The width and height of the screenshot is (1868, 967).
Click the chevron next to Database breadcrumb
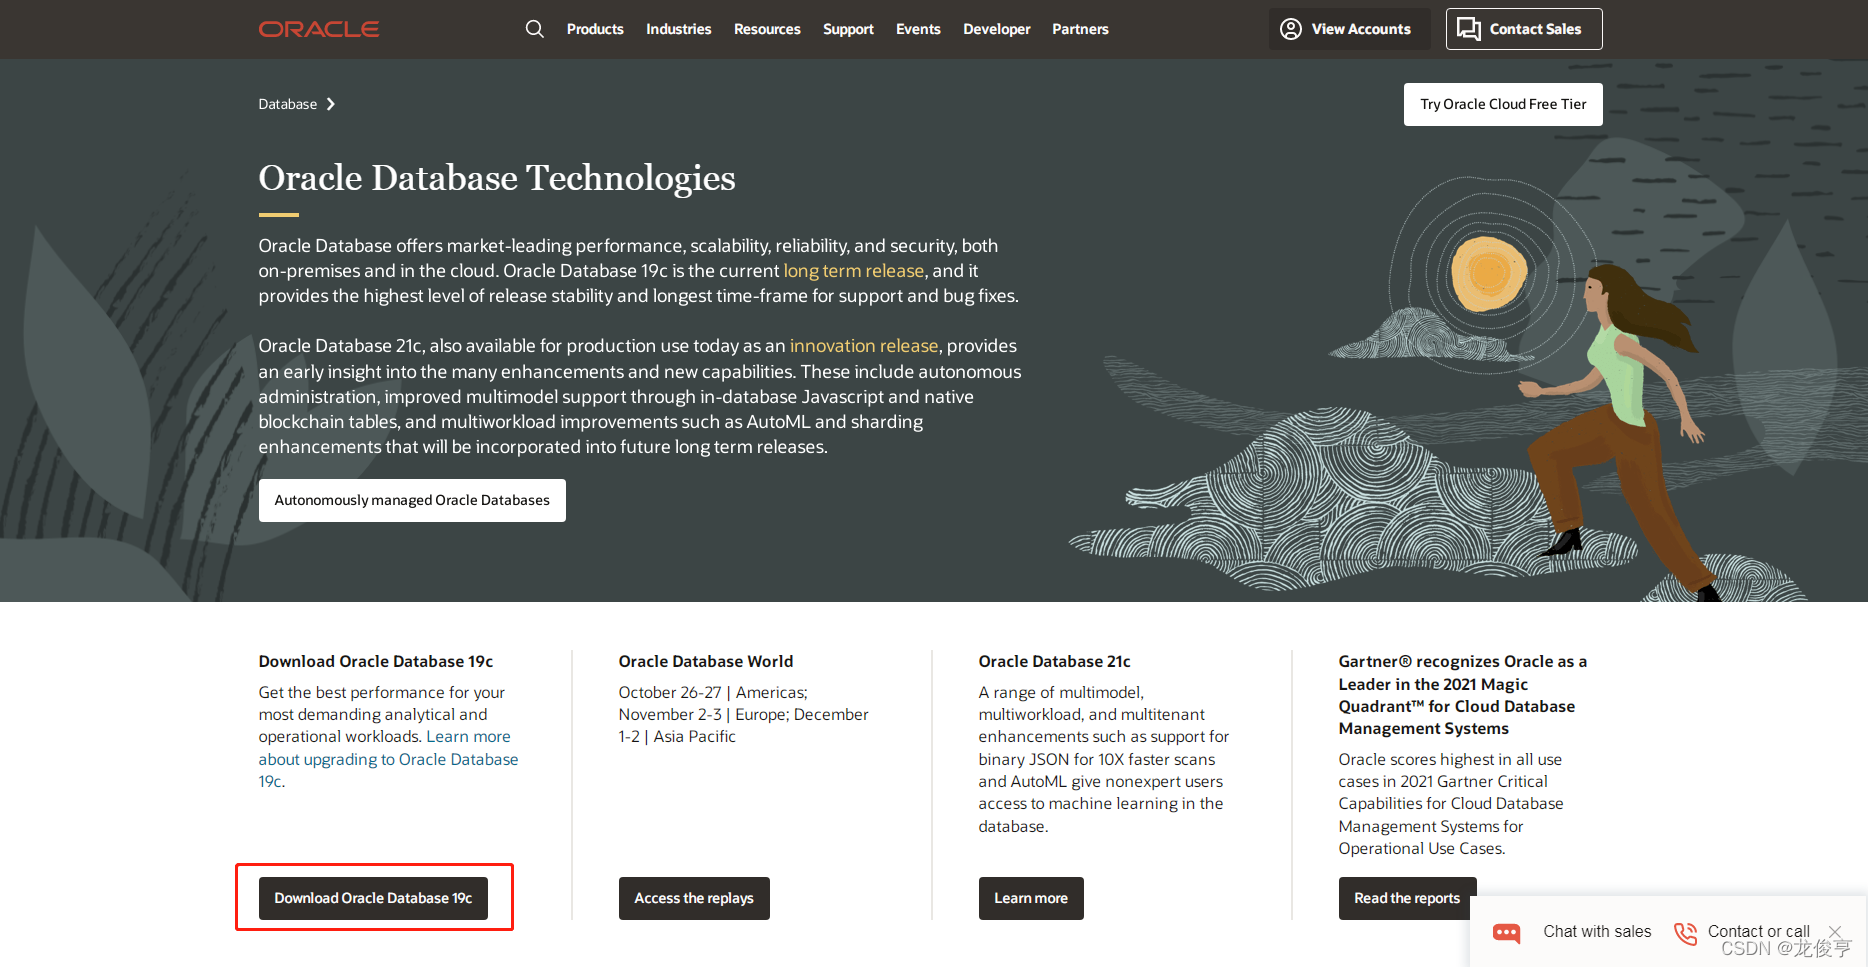point(331,104)
